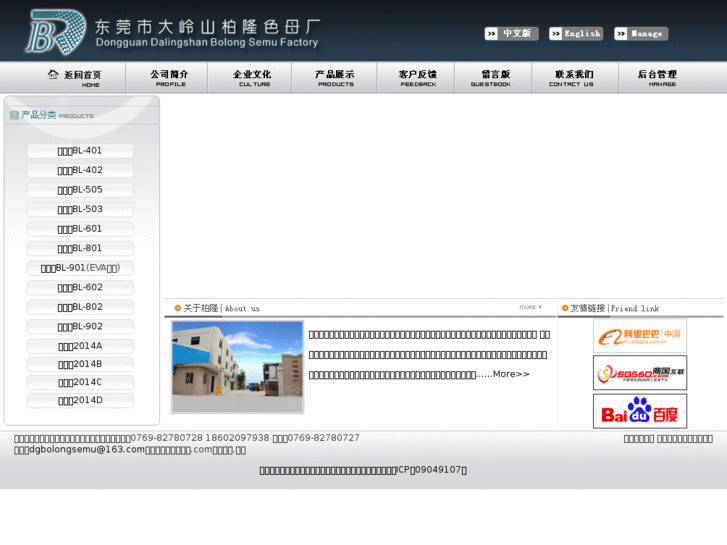Select product category BL-802
727x545 pixels.
click(x=80, y=307)
